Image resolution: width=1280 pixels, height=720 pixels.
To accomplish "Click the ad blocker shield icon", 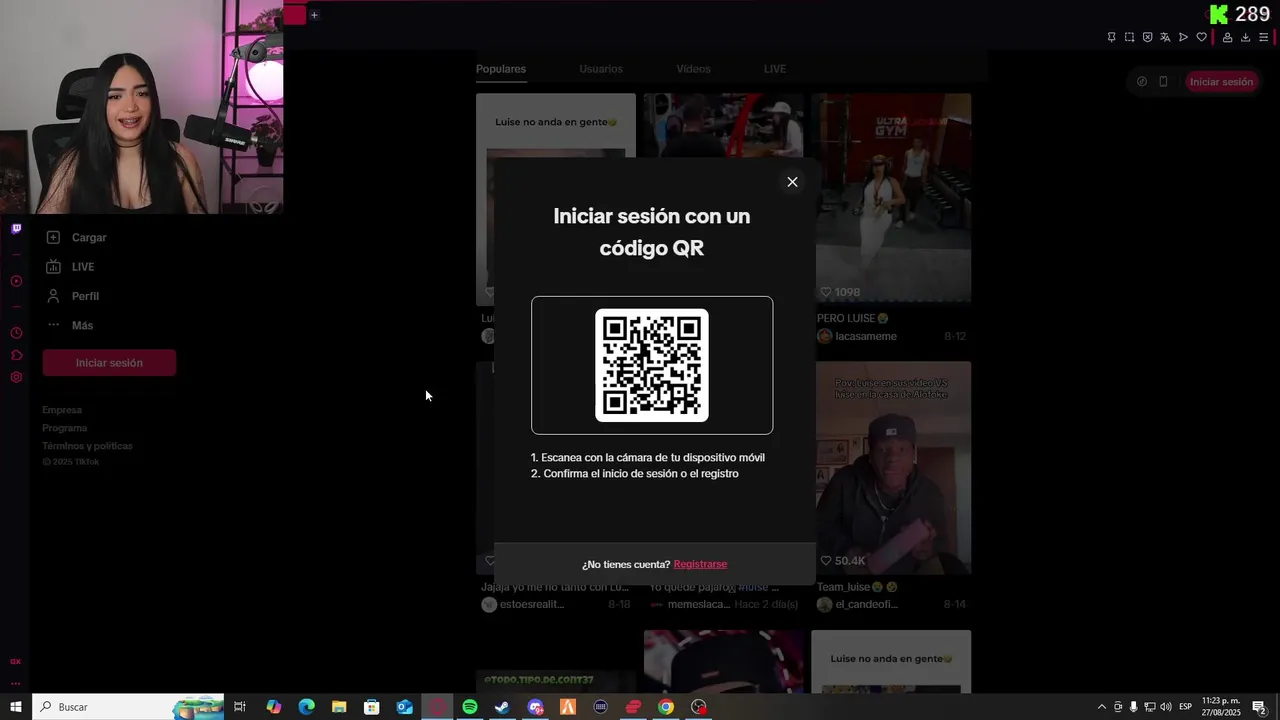I will click(1147, 37).
